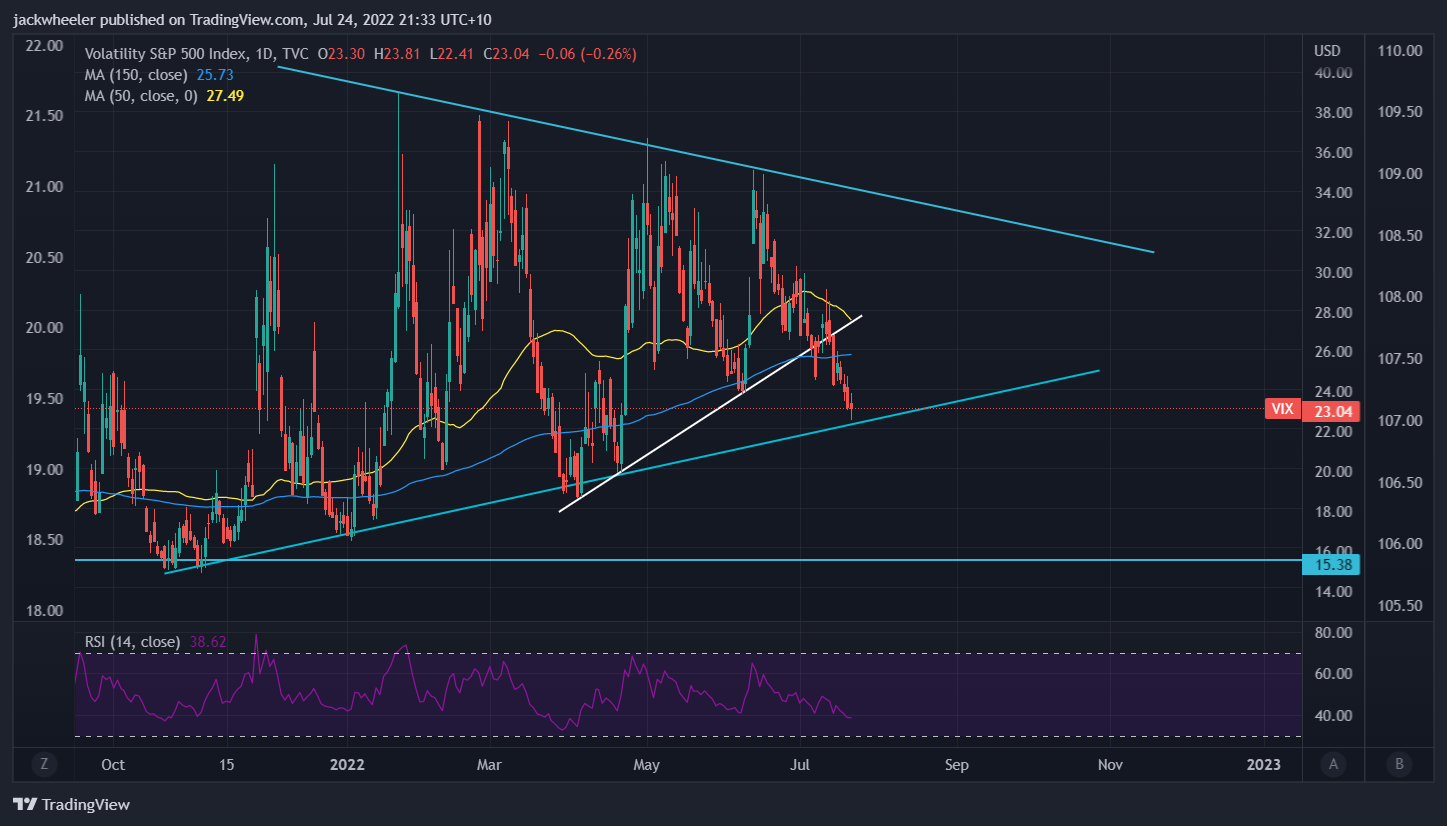
Task: Click the 18.00 left scale label
Action: pyautogui.click(x=42, y=611)
